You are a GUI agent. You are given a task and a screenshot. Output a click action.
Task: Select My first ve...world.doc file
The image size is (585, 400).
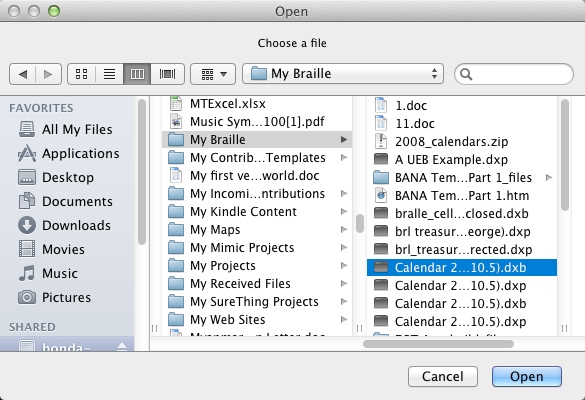pos(257,175)
